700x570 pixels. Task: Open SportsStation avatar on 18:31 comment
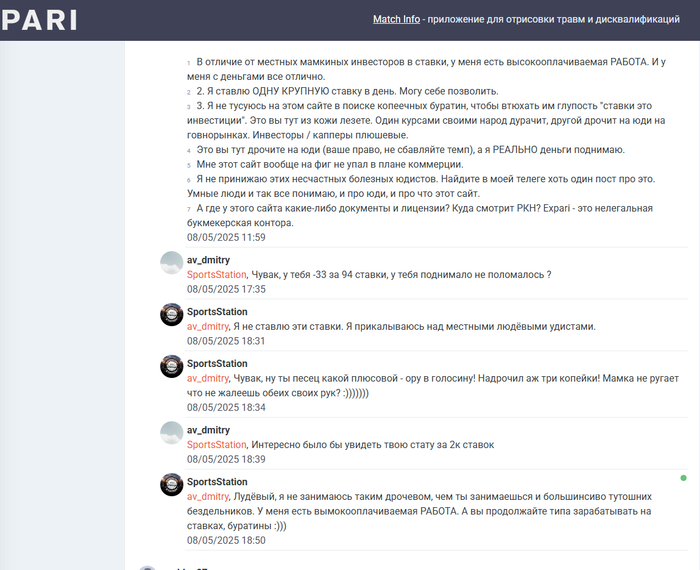click(x=172, y=315)
